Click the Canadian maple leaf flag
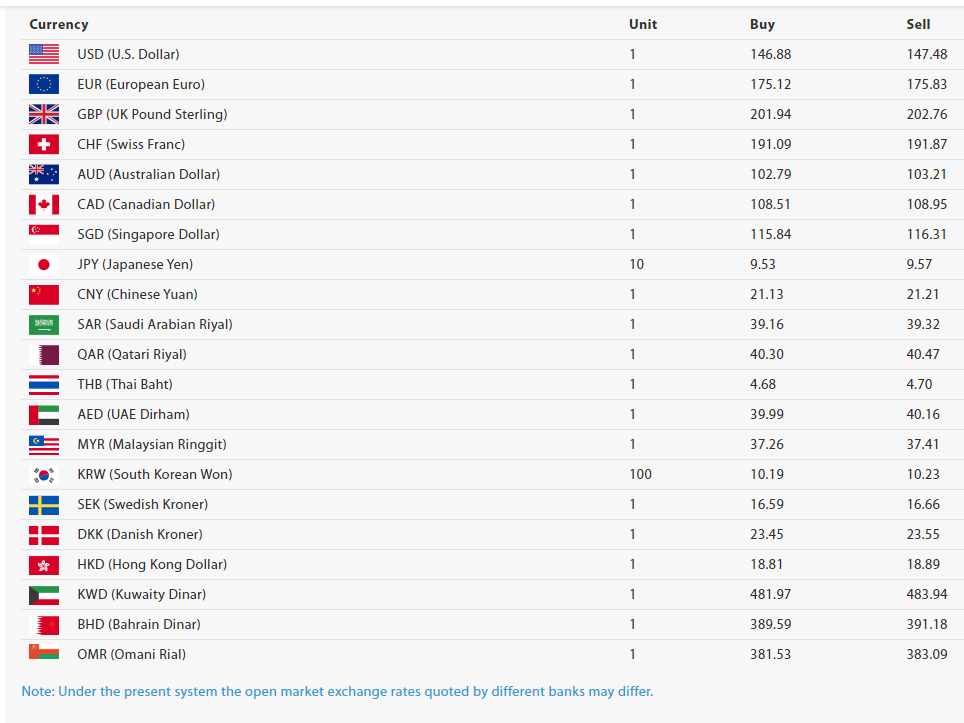Image resolution: width=964 pixels, height=723 pixels. tap(44, 204)
